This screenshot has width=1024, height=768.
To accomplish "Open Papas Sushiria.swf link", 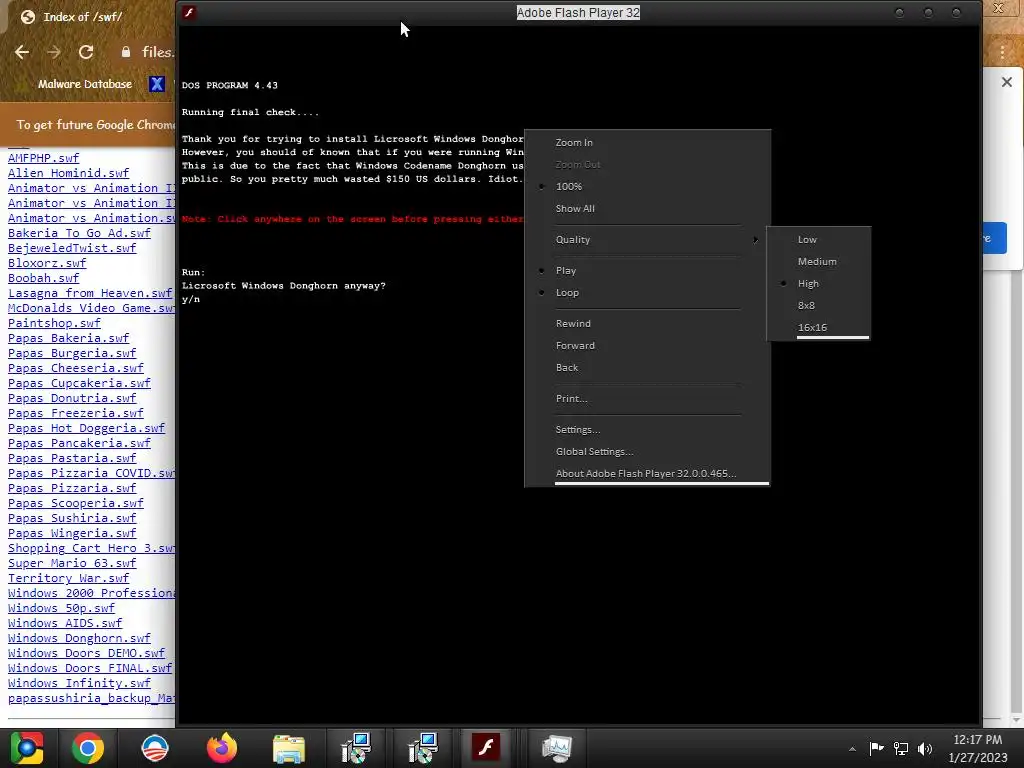I will pyautogui.click(x=72, y=518).
